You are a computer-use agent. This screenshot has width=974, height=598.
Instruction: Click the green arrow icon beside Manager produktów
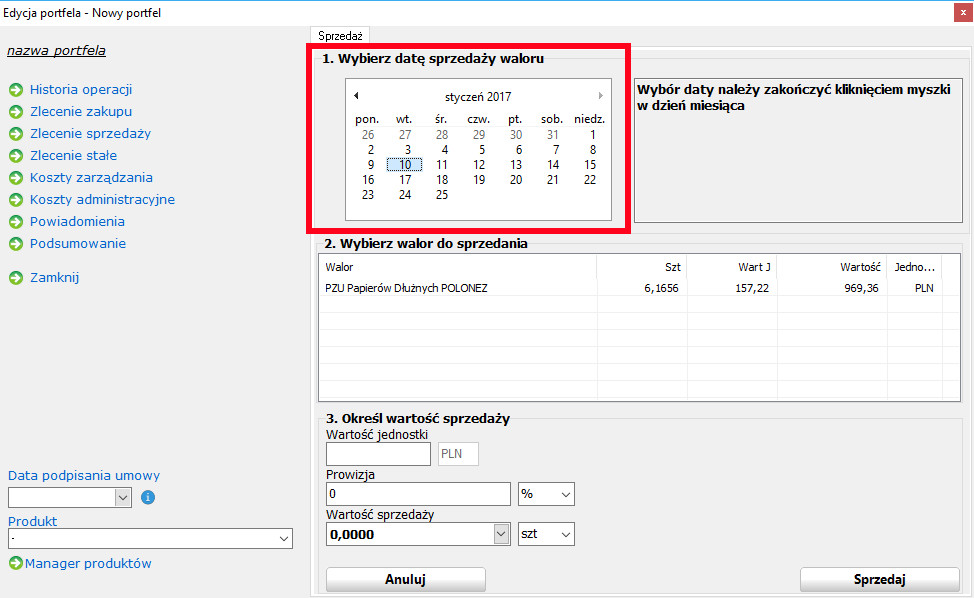tap(16, 564)
